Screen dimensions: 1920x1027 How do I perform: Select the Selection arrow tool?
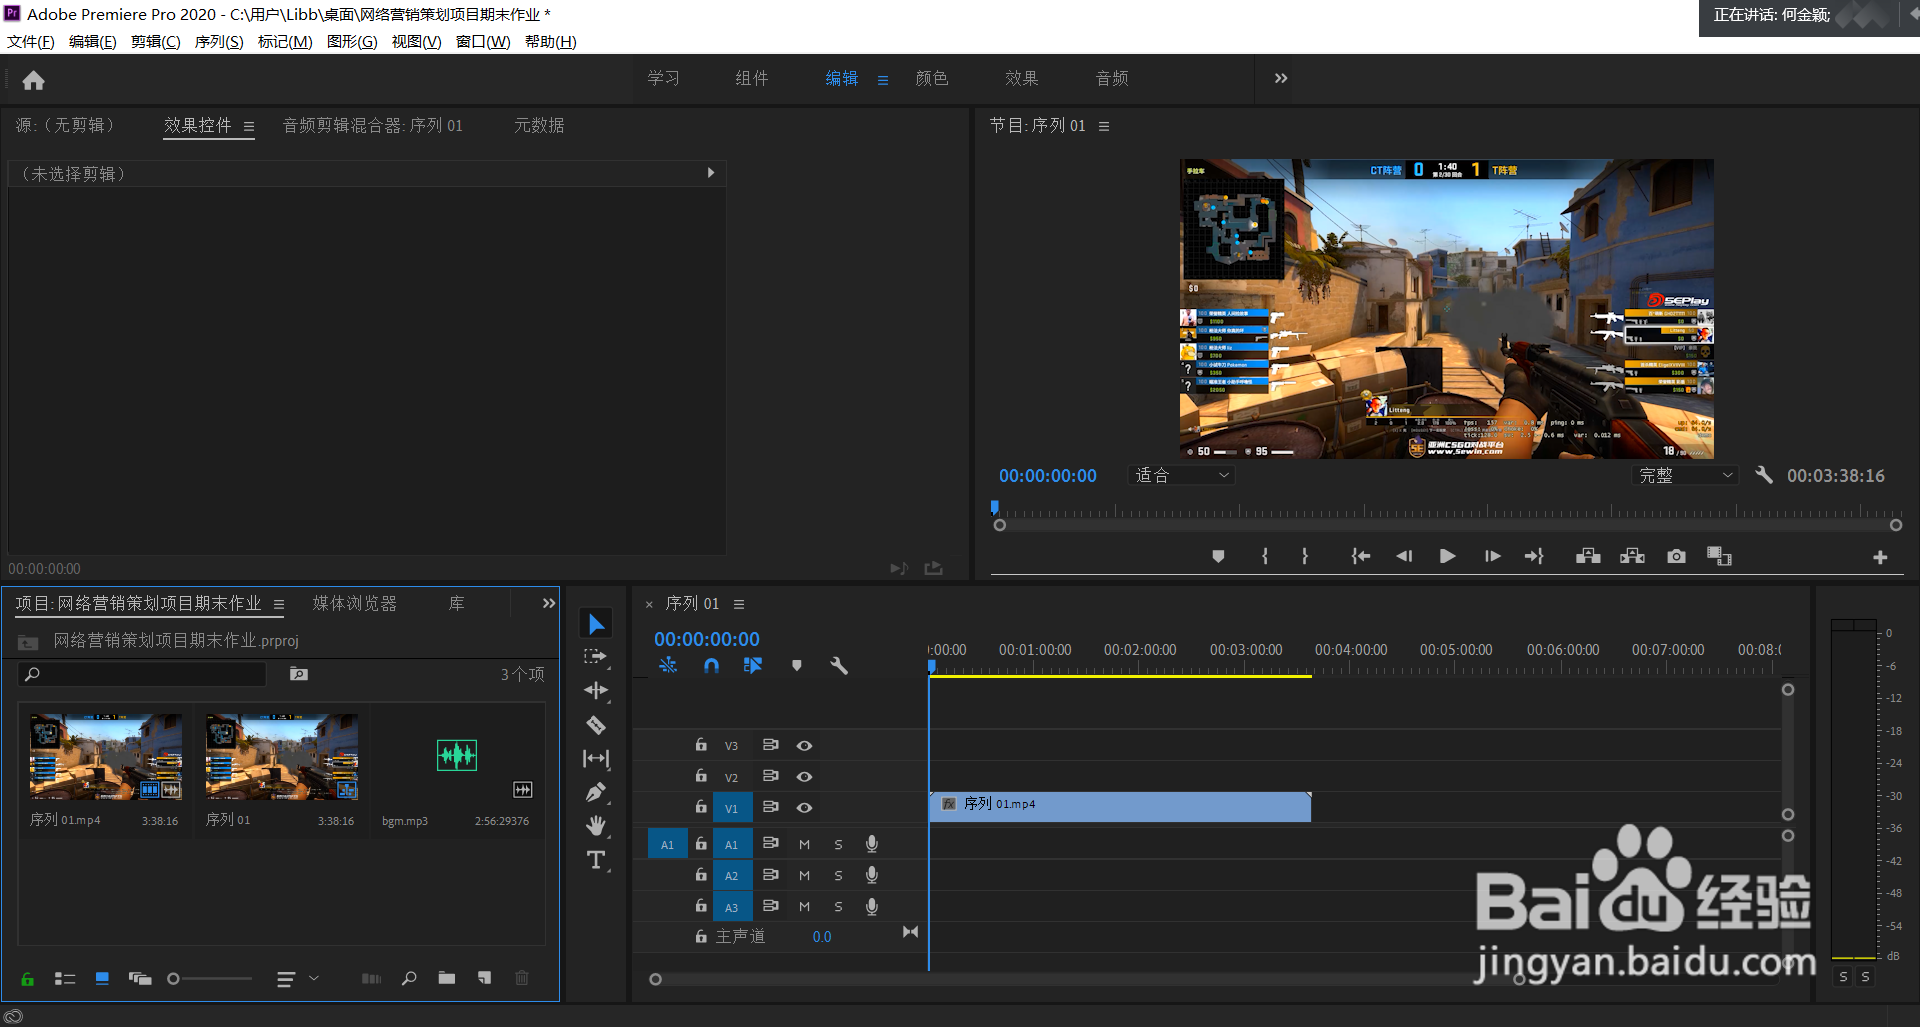(x=596, y=624)
